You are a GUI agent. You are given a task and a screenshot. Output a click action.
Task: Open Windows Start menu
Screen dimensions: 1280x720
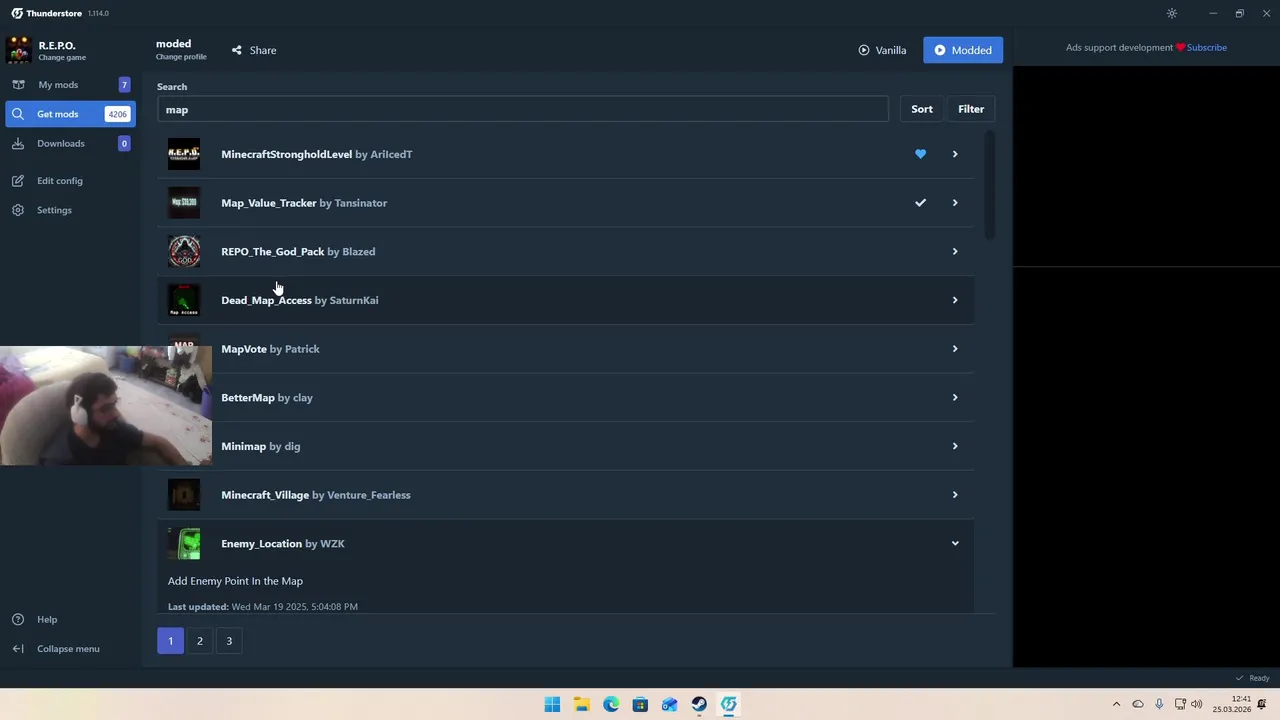552,704
